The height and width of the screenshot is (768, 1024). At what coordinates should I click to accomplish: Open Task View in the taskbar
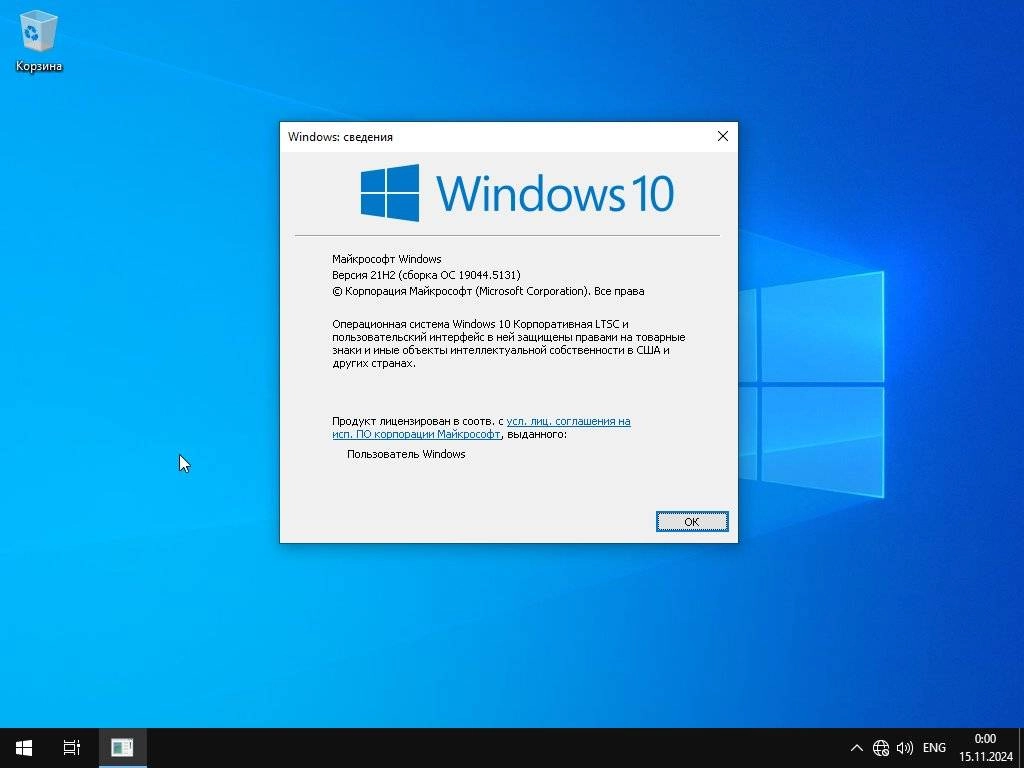click(x=72, y=748)
